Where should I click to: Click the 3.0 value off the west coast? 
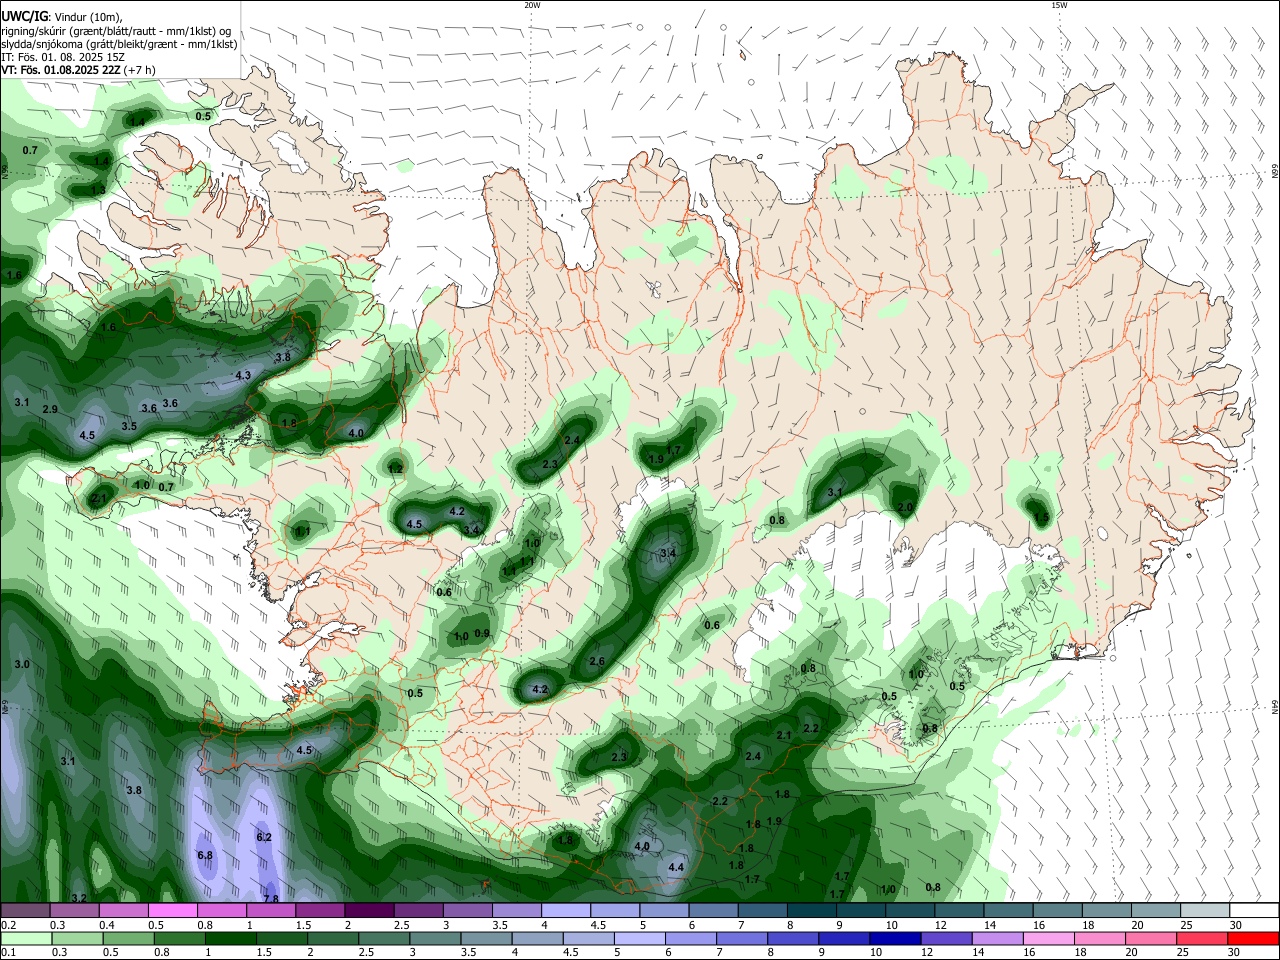pyautogui.click(x=22, y=664)
